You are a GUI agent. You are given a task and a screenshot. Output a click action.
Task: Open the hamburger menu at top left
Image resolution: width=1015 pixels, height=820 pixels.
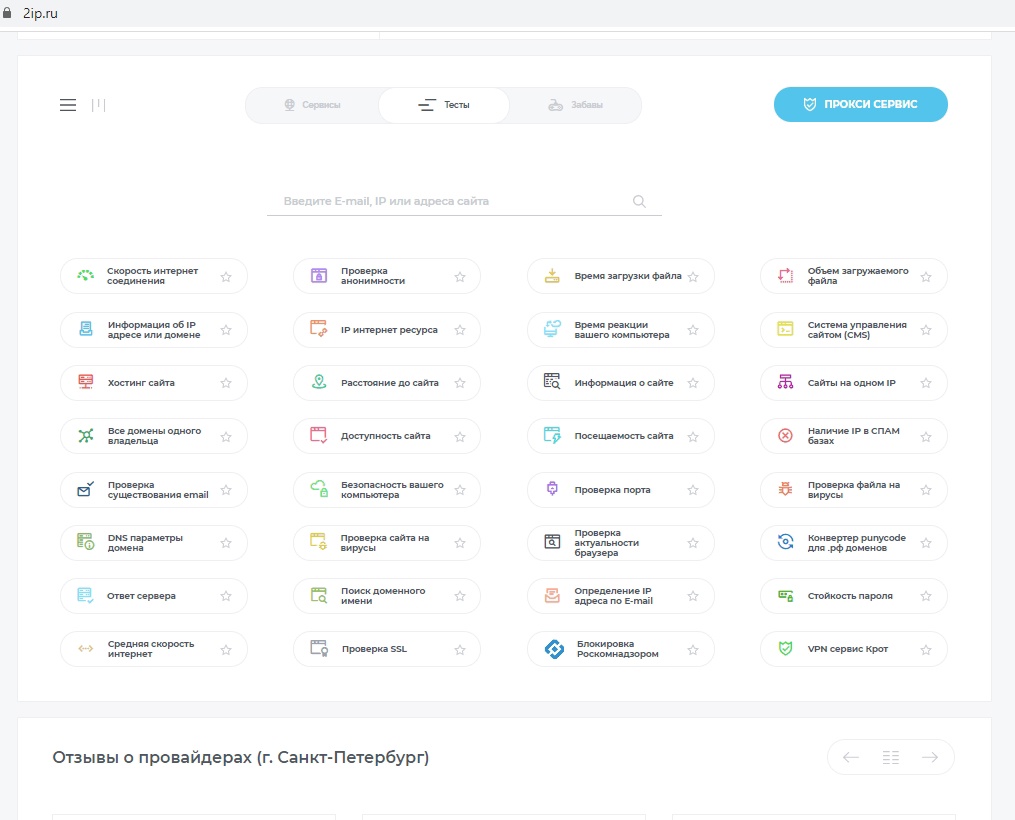[x=68, y=105]
